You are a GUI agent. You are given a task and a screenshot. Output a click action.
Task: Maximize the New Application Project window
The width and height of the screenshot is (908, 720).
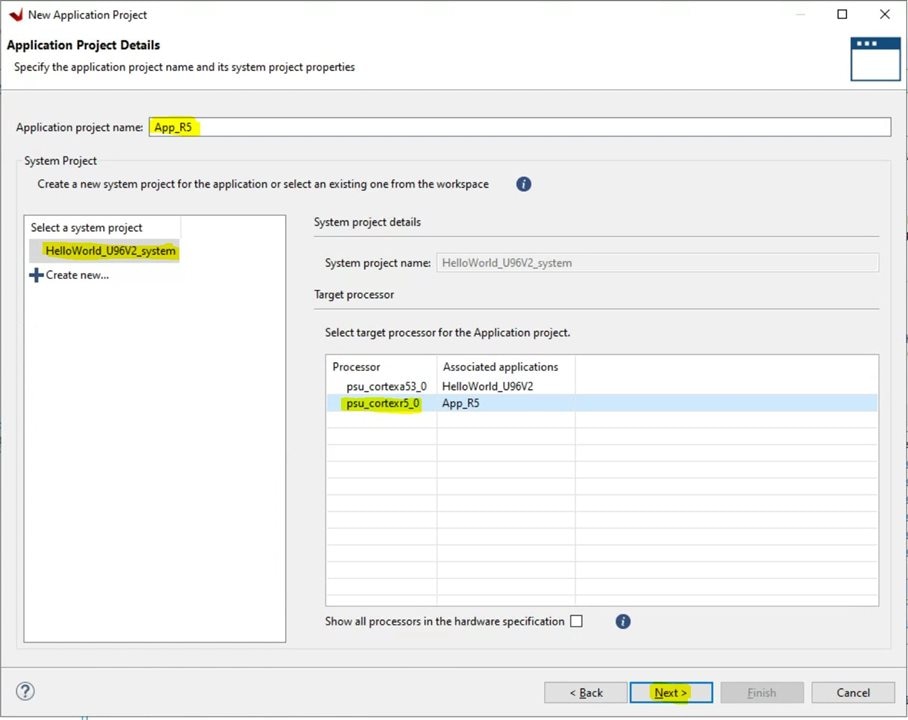(x=842, y=15)
